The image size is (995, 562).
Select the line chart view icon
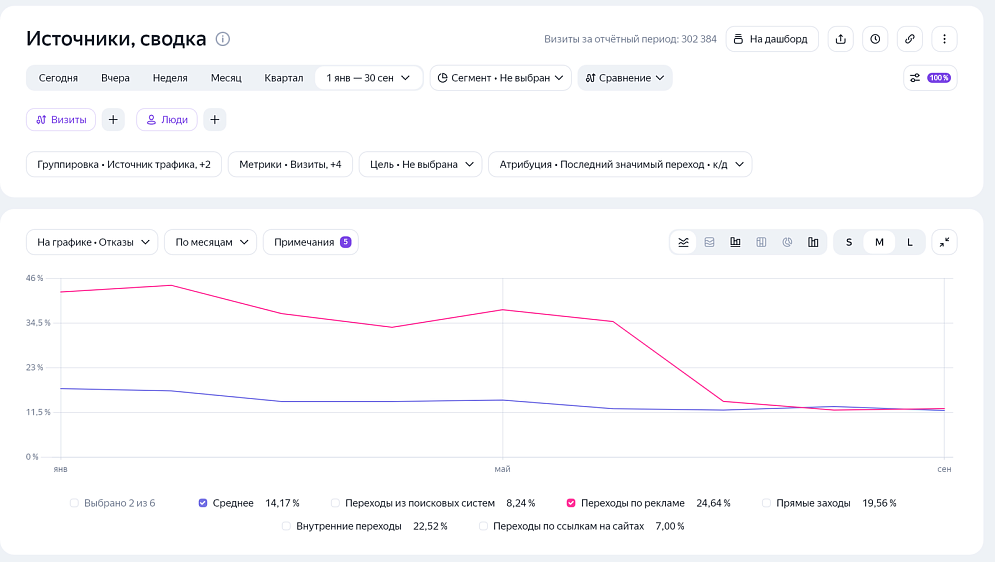click(683, 242)
